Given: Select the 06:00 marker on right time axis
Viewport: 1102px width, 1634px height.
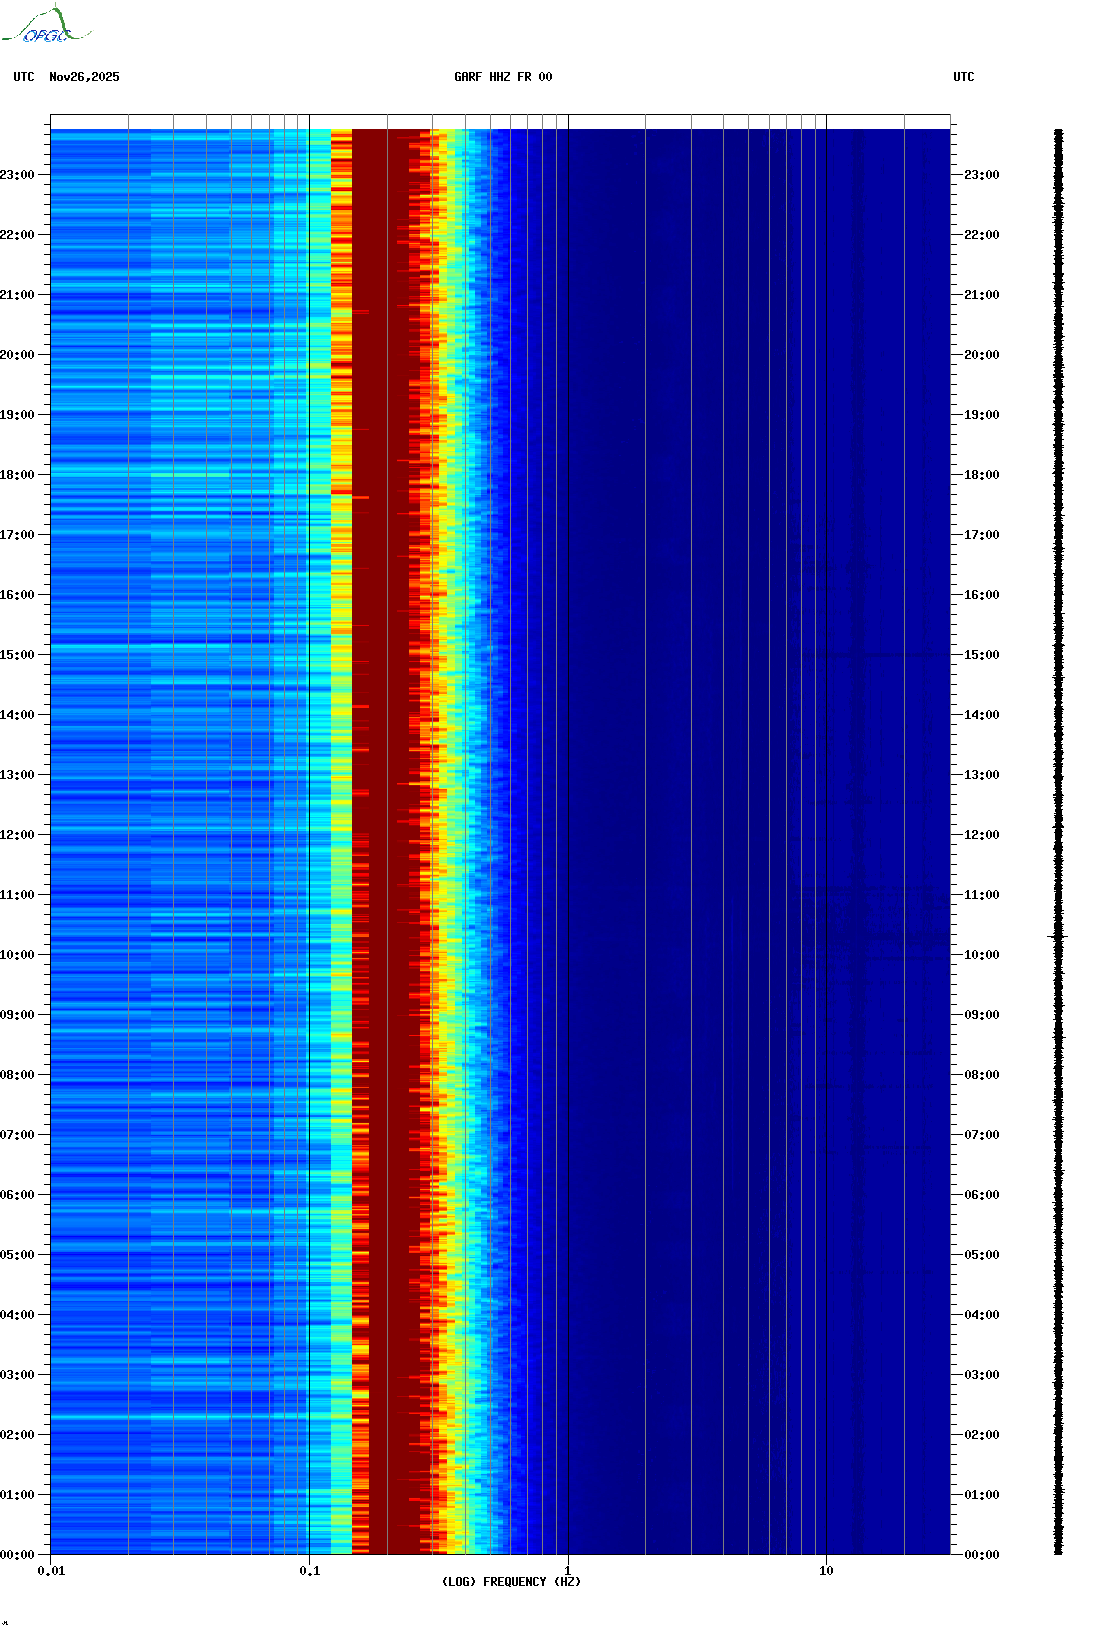Looking at the screenshot, I should 981,1195.
